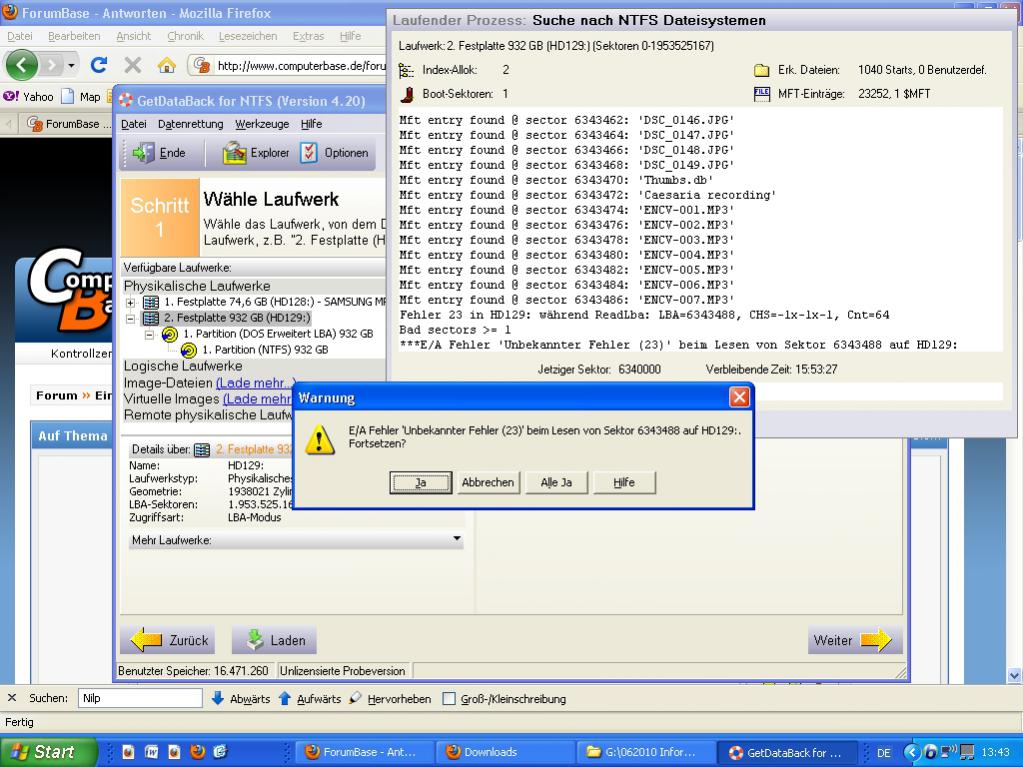
Task: Switch to G:\062010 Infor... taskbar folder
Action: tap(646, 752)
